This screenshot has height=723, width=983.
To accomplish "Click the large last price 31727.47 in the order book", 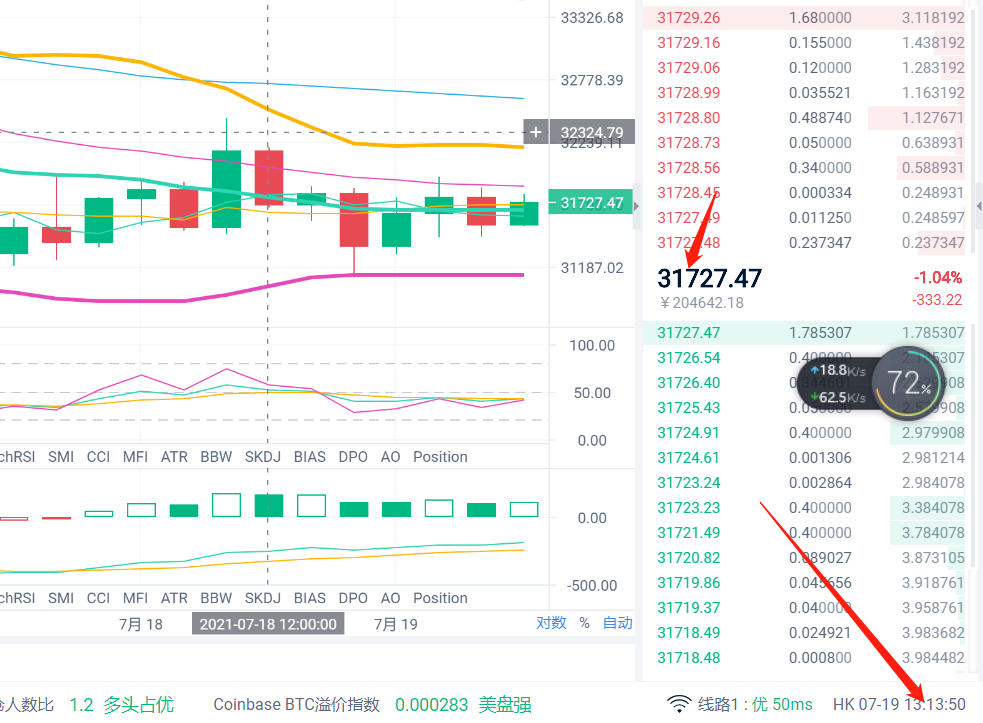I will [x=709, y=278].
